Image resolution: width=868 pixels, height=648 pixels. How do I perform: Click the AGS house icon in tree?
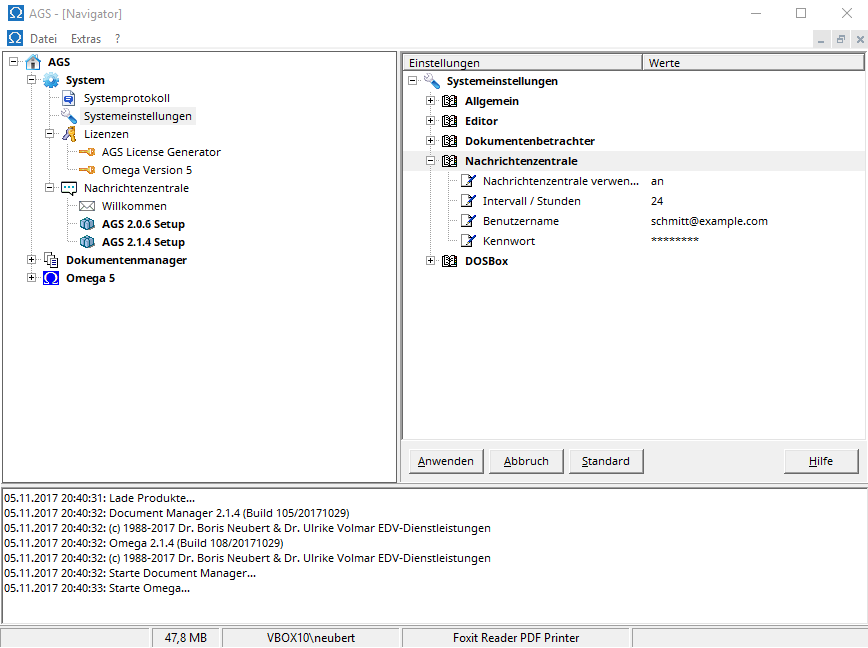pos(33,62)
